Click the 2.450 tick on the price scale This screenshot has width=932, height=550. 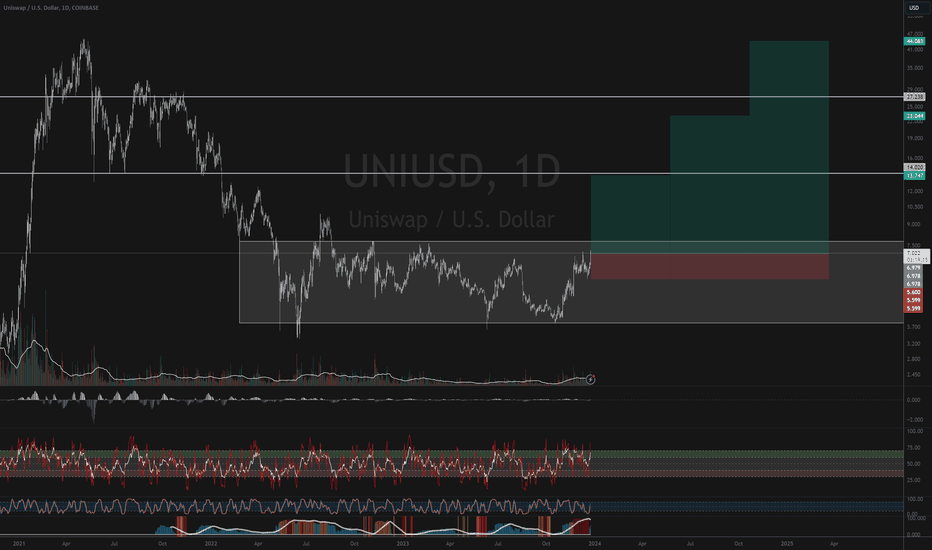click(914, 375)
